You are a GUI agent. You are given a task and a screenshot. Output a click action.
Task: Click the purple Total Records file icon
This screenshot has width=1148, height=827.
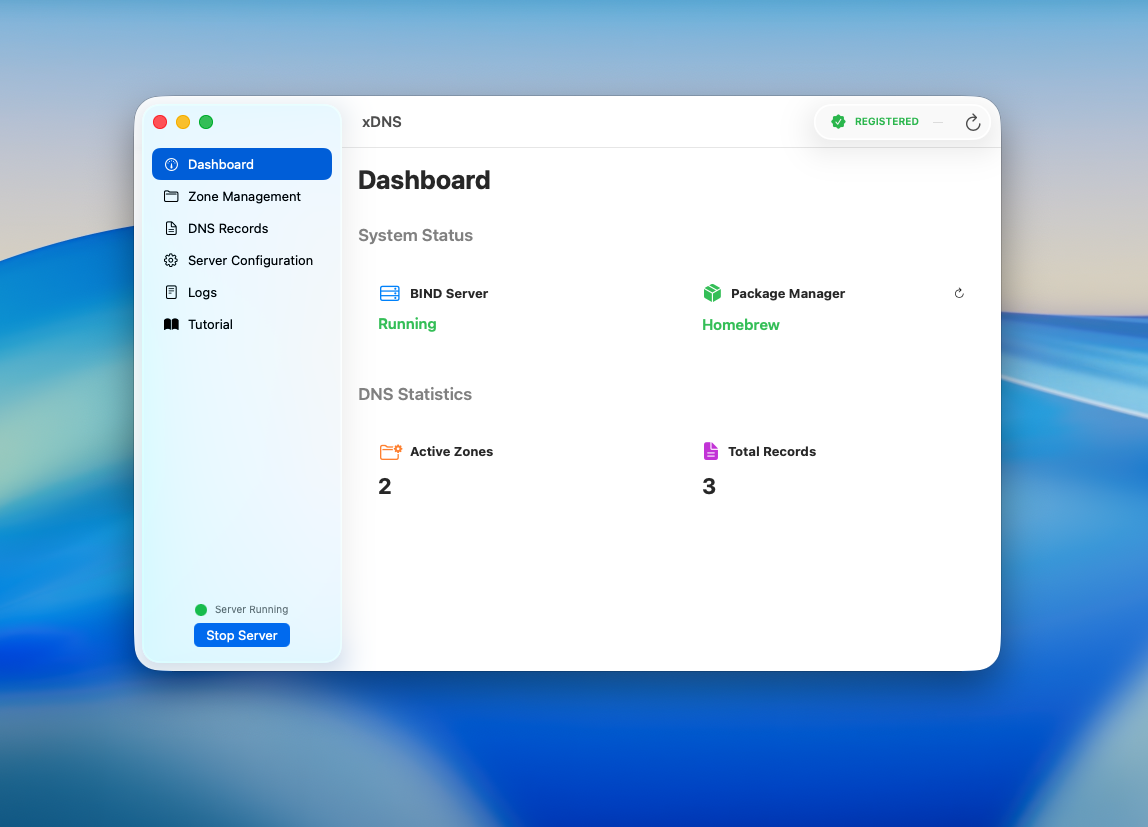(711, 452)
